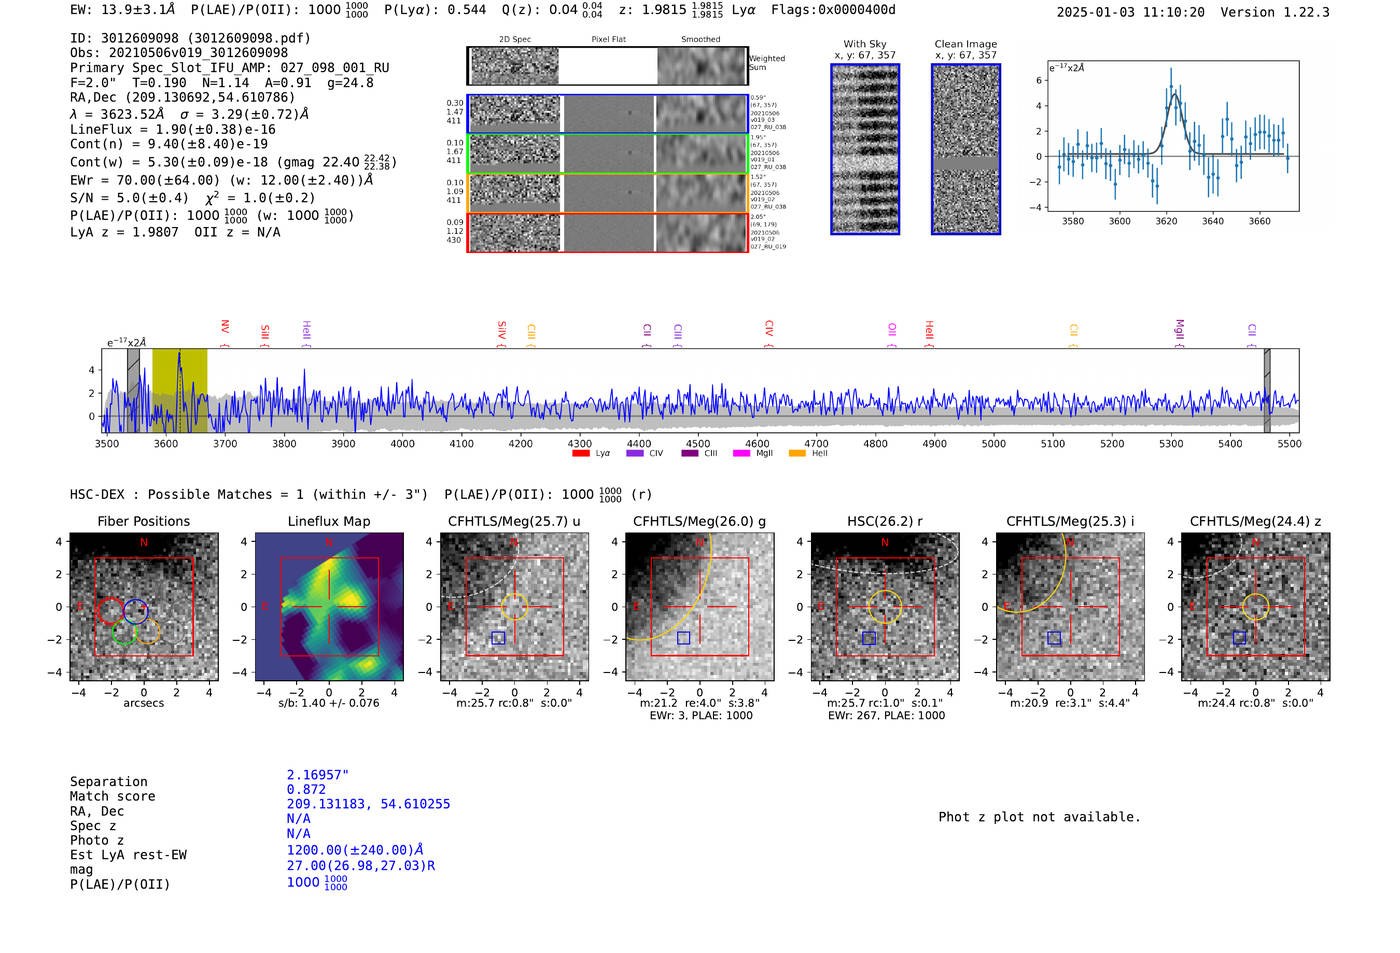The image size is (1400, 953).
Task: Open the CFHTLS/Meg(26.0) g image
Action: [x=699, y=607]
